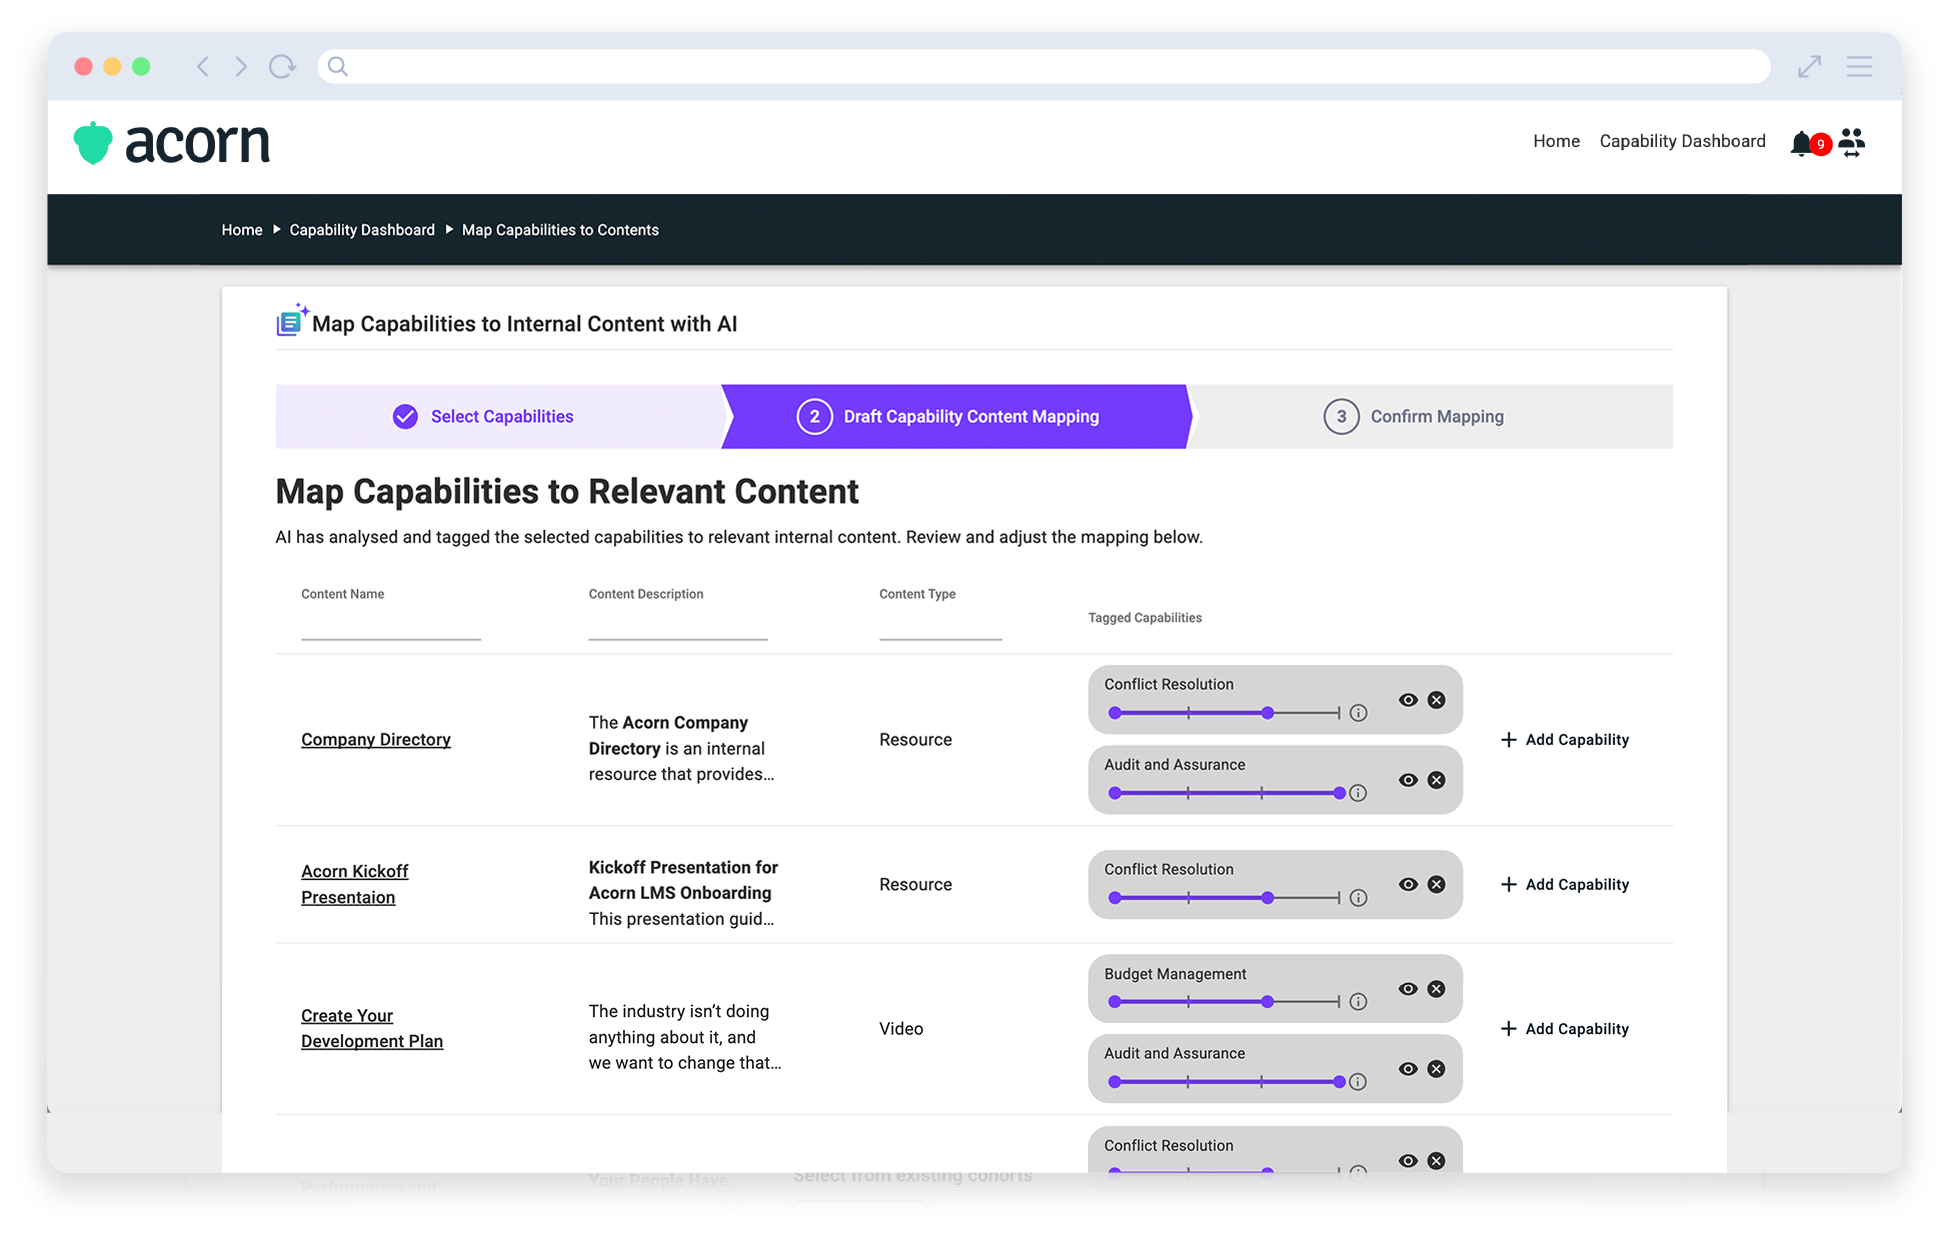Click the switch user people icon
This screenshot has height=1233, width=1947.
click(x=1852, y=142)
